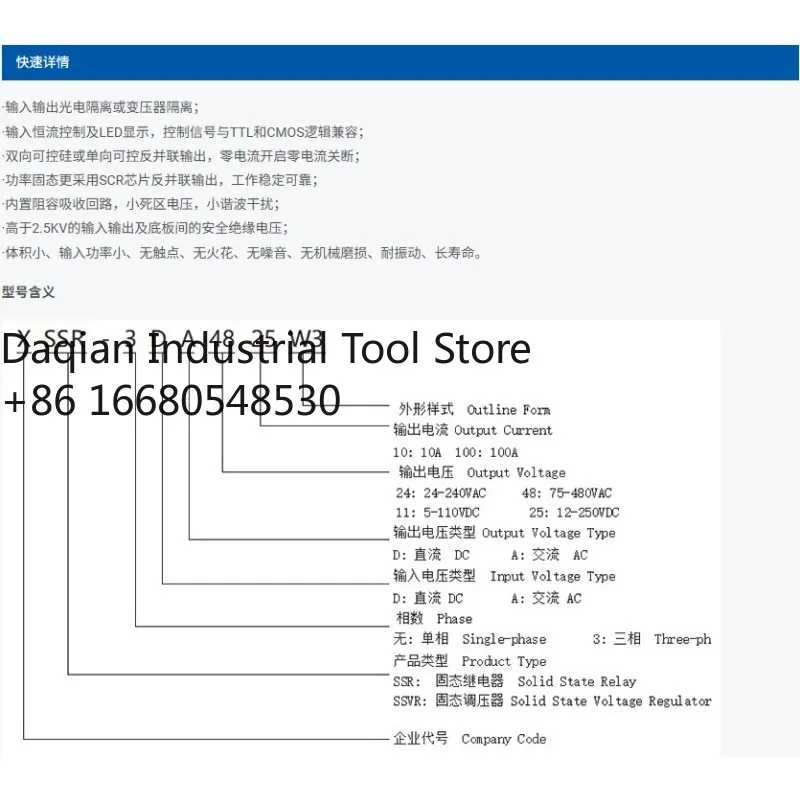Select 'SSR: 固态继电器 Solid State Relay'
Screen dimensions: 800x800
pyautogui.click(x=515, y=682)
